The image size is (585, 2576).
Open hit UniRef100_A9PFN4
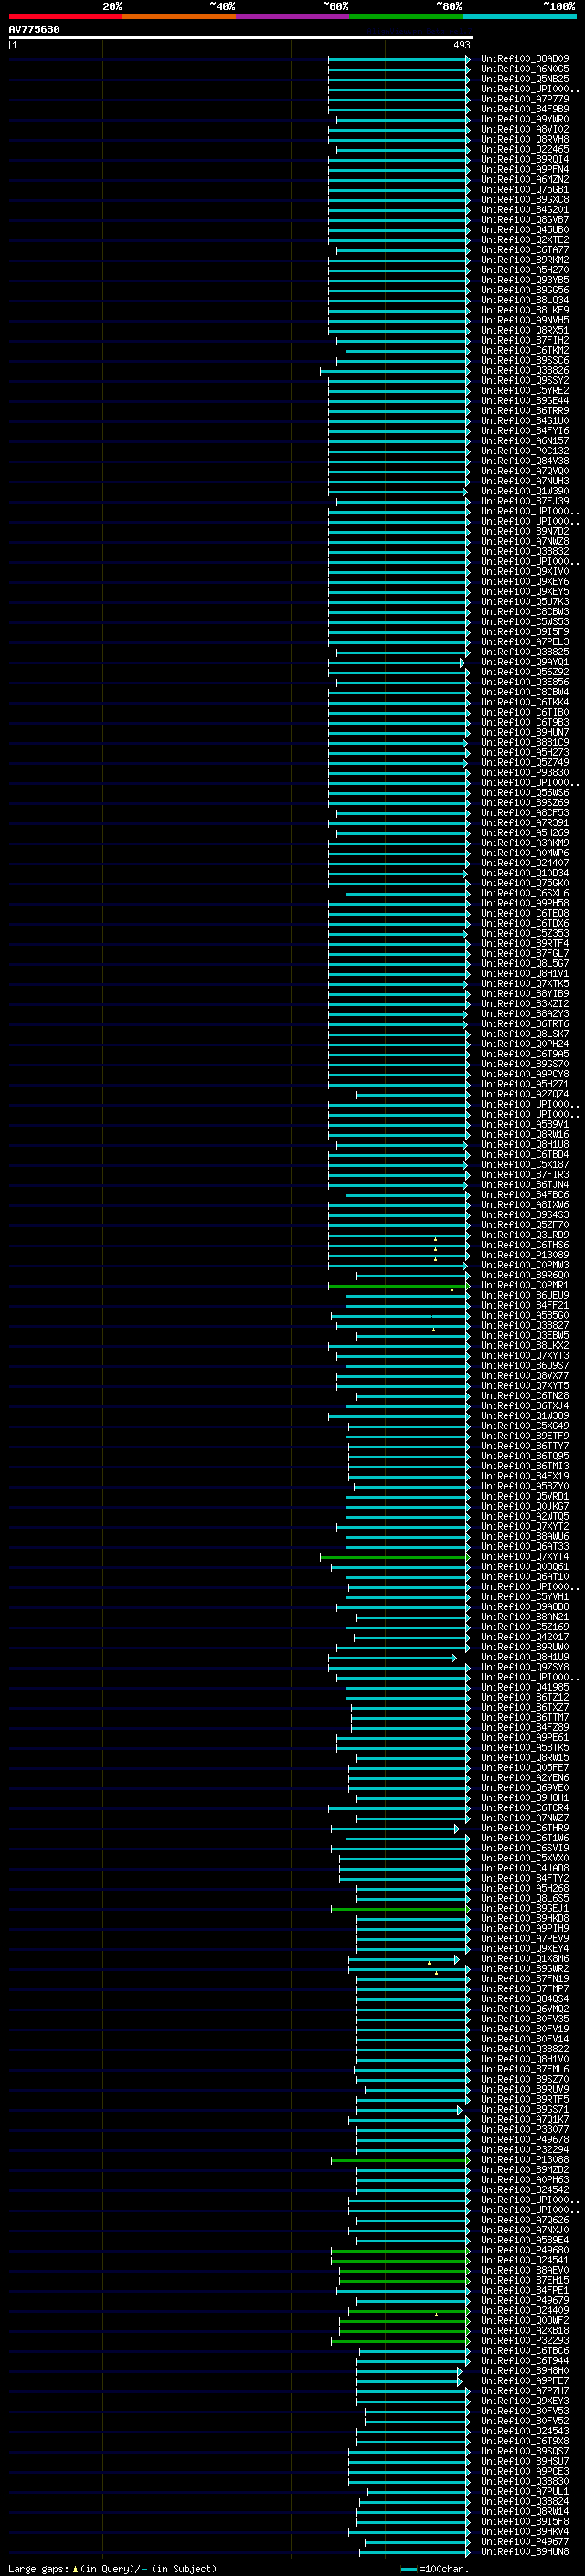click(x=524, y=169)
